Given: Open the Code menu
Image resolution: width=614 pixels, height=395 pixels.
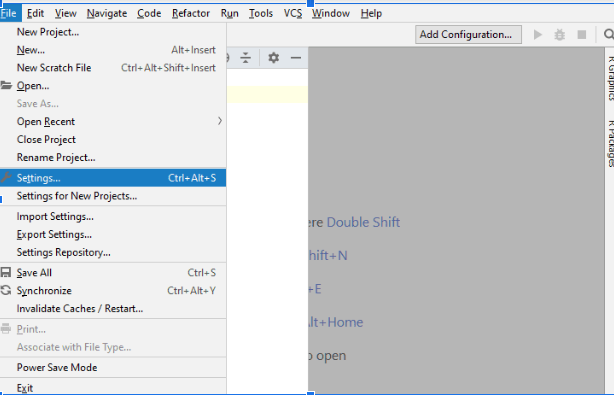Looking at the screenshot, I should (149, 13).
